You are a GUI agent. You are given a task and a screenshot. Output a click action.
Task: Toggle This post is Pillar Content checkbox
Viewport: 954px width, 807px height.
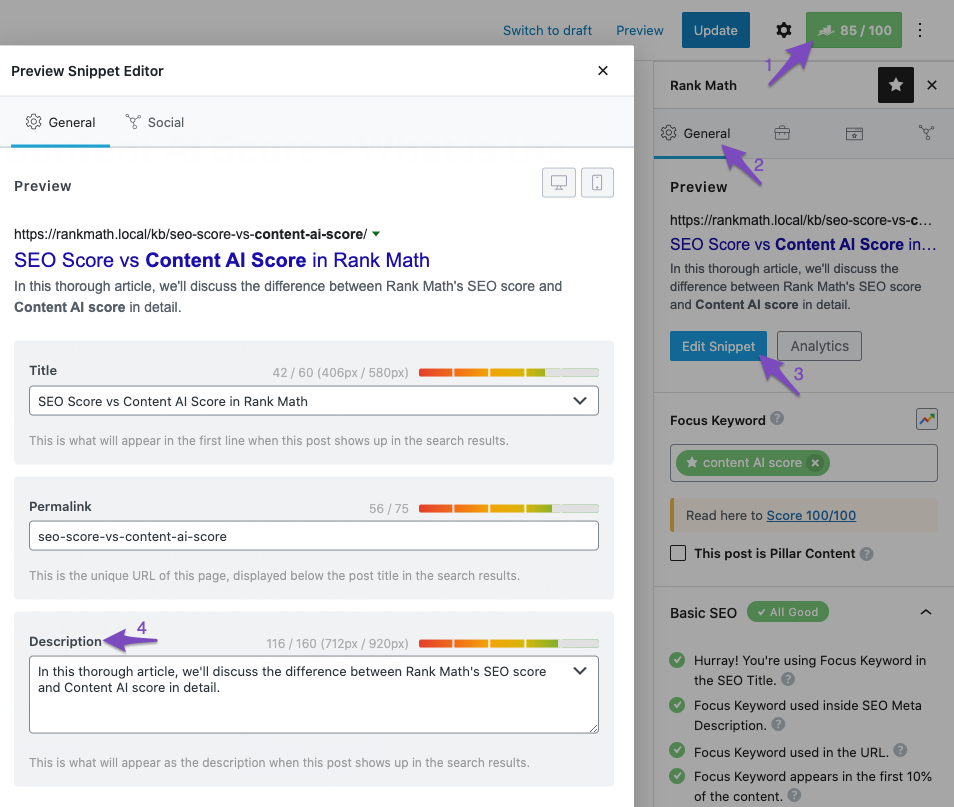pyautogui.click(x=678, y=553)
